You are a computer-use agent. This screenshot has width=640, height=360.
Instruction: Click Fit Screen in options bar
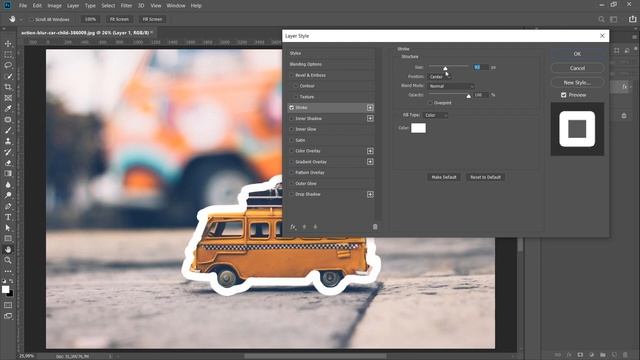point(119,19)
